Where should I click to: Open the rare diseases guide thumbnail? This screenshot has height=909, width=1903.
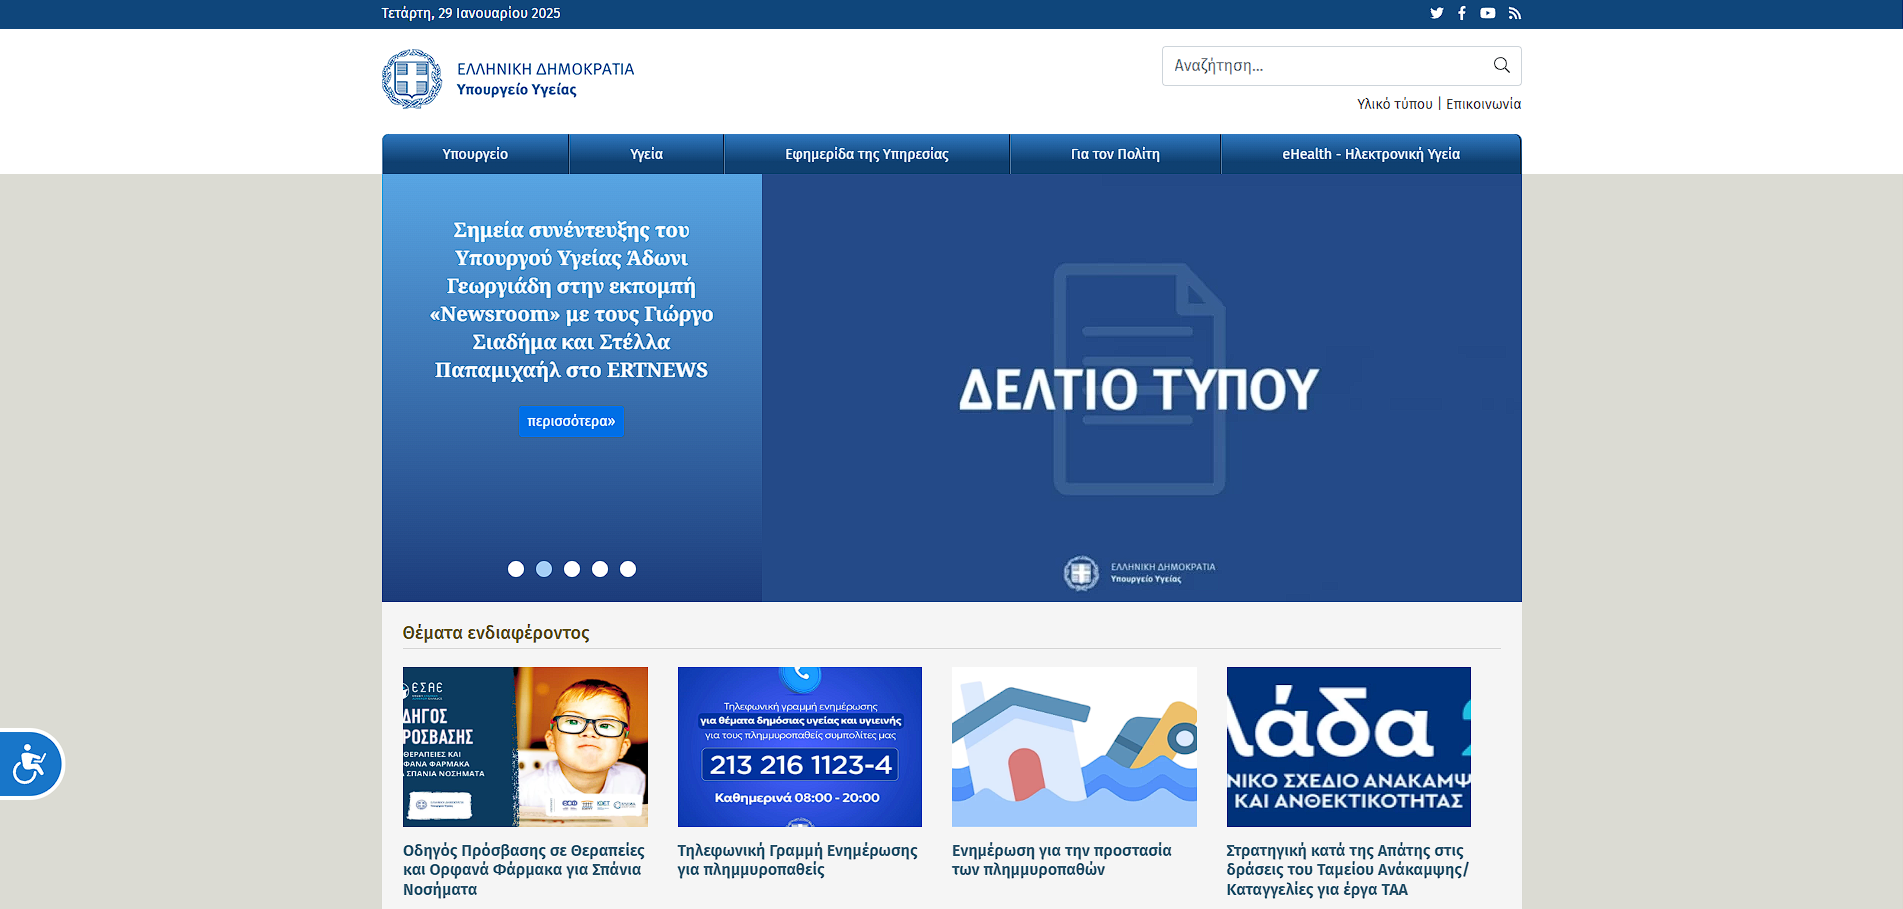pyautogui.click(x=525, y=747)
